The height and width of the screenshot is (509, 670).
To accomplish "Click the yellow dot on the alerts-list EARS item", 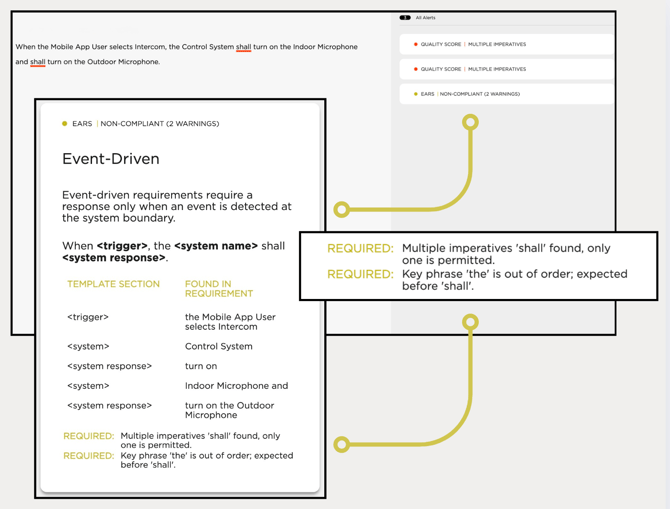I will 416,94.
